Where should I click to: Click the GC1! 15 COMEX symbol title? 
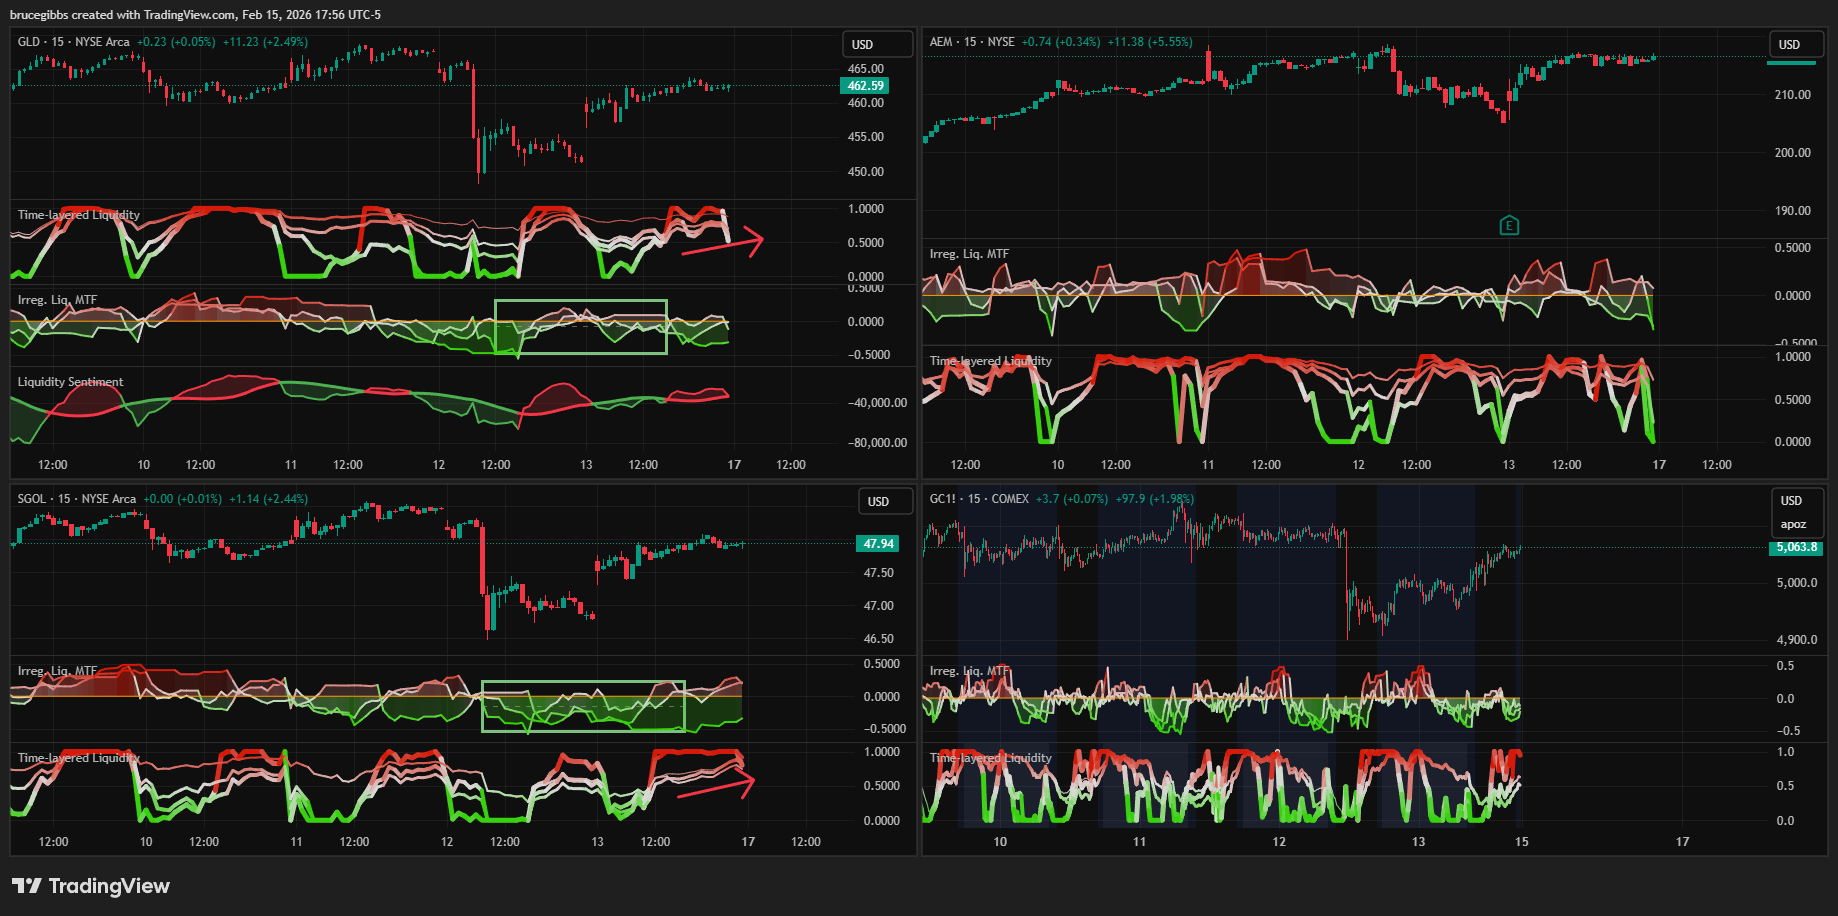pyautogui.click(x=979, y=499)
